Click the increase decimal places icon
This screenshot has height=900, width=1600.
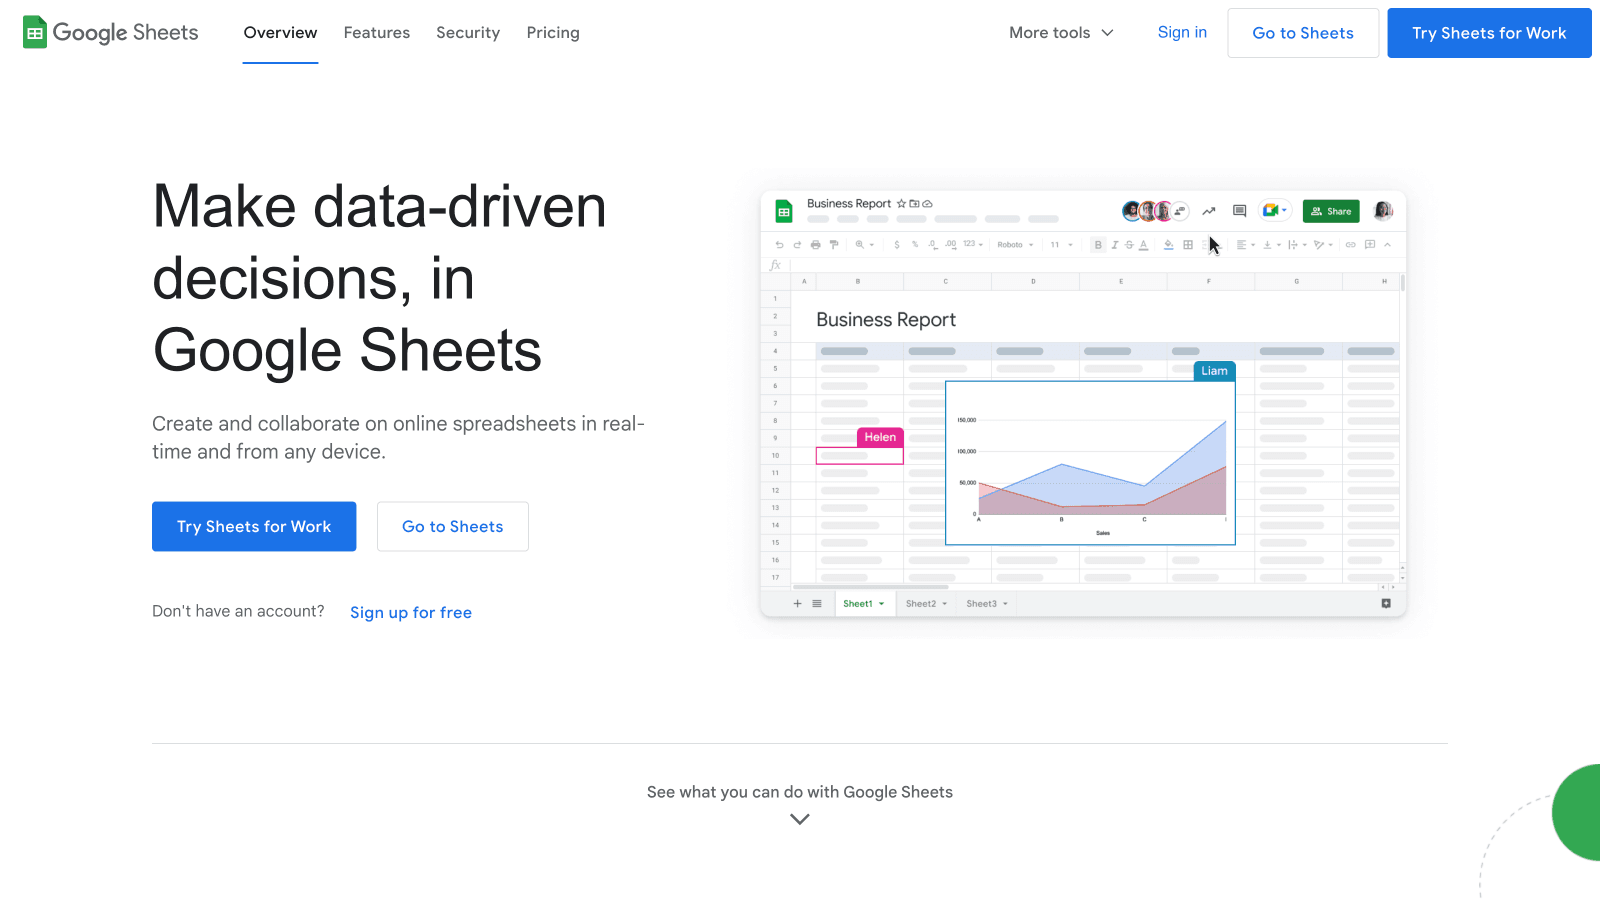pyautogui.click(x=950, y=244)
